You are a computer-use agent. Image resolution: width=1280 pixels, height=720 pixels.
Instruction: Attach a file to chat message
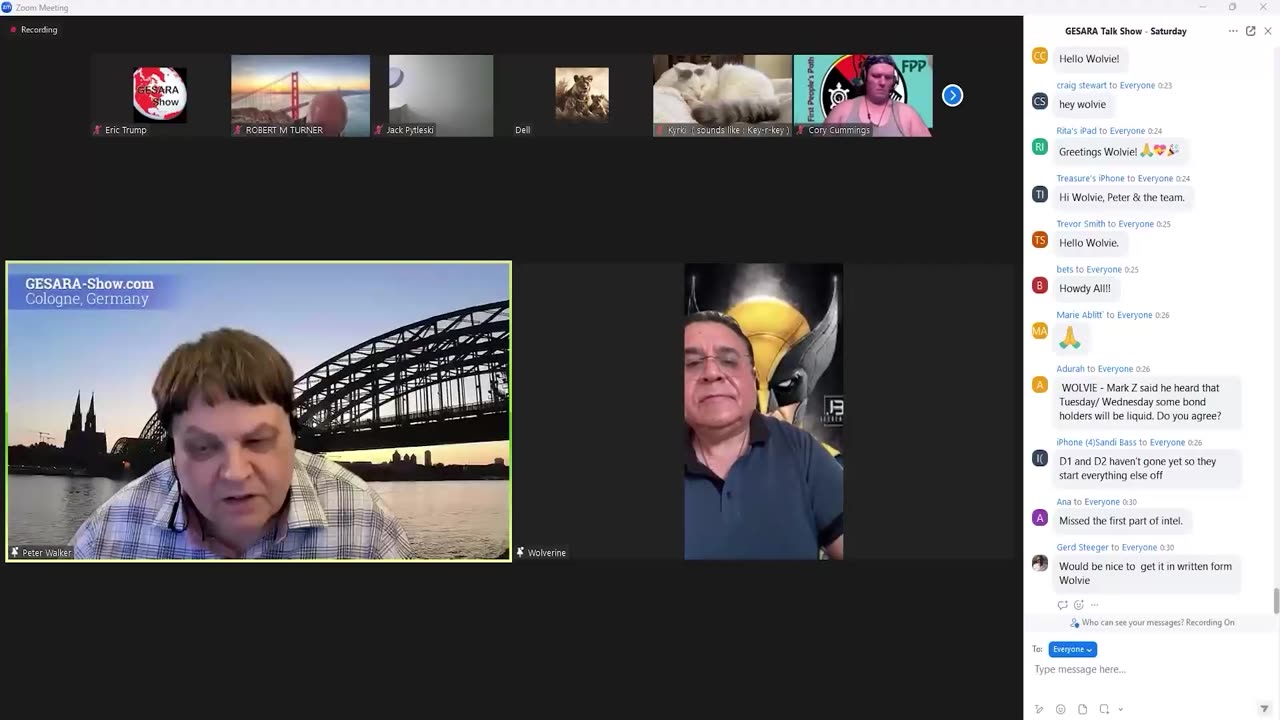[1081, 709]
